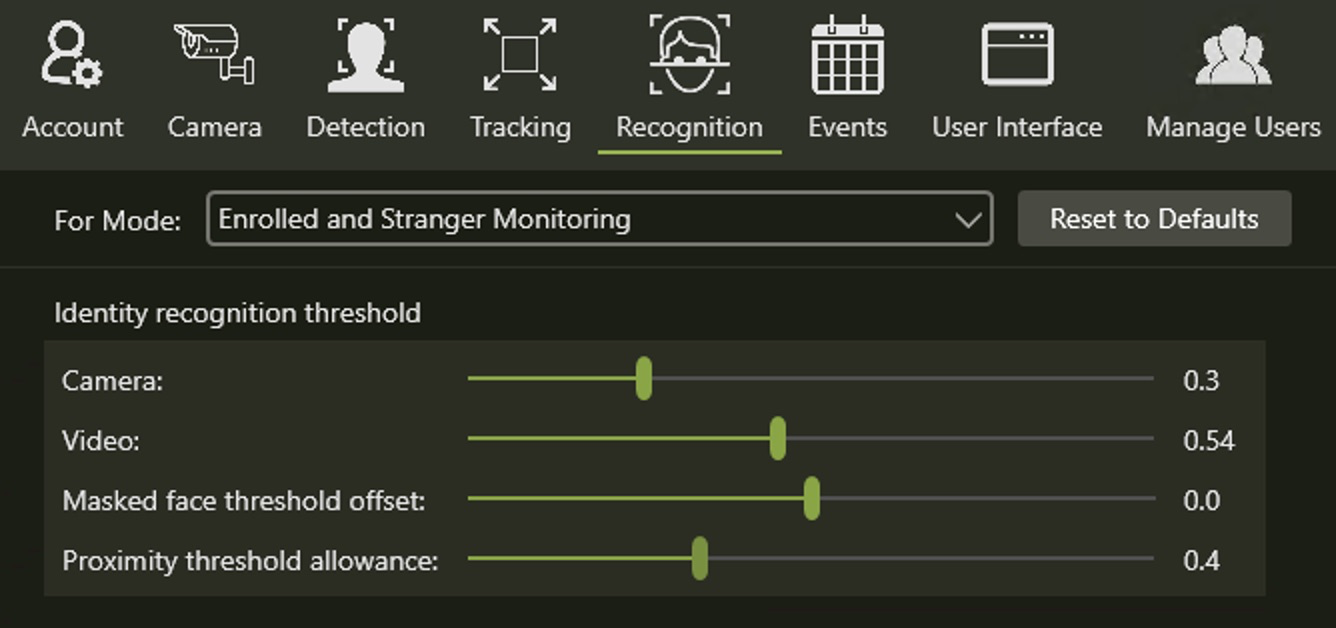Select the Recognition face-scan icon
This screenshot has height=628, width=1336.
click(689, 56)
